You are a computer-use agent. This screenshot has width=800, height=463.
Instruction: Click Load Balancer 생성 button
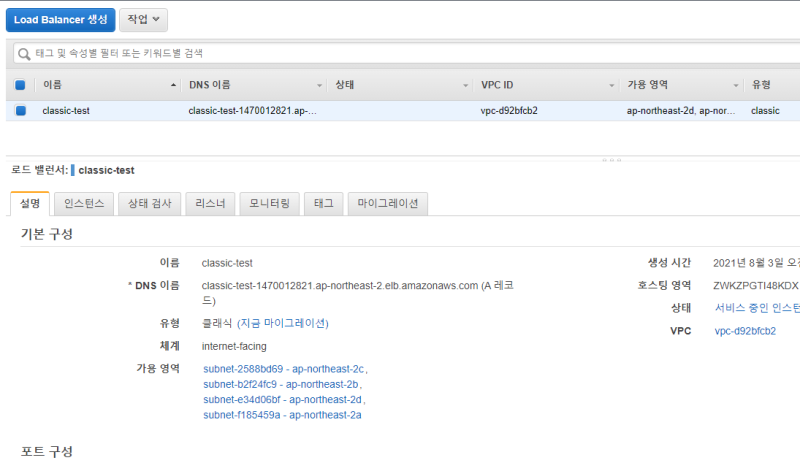pos(58,20)
